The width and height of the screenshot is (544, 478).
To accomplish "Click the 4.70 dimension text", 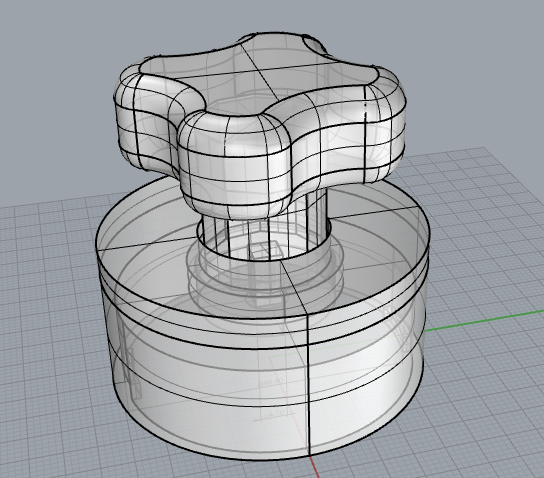I will pos(277,414).
